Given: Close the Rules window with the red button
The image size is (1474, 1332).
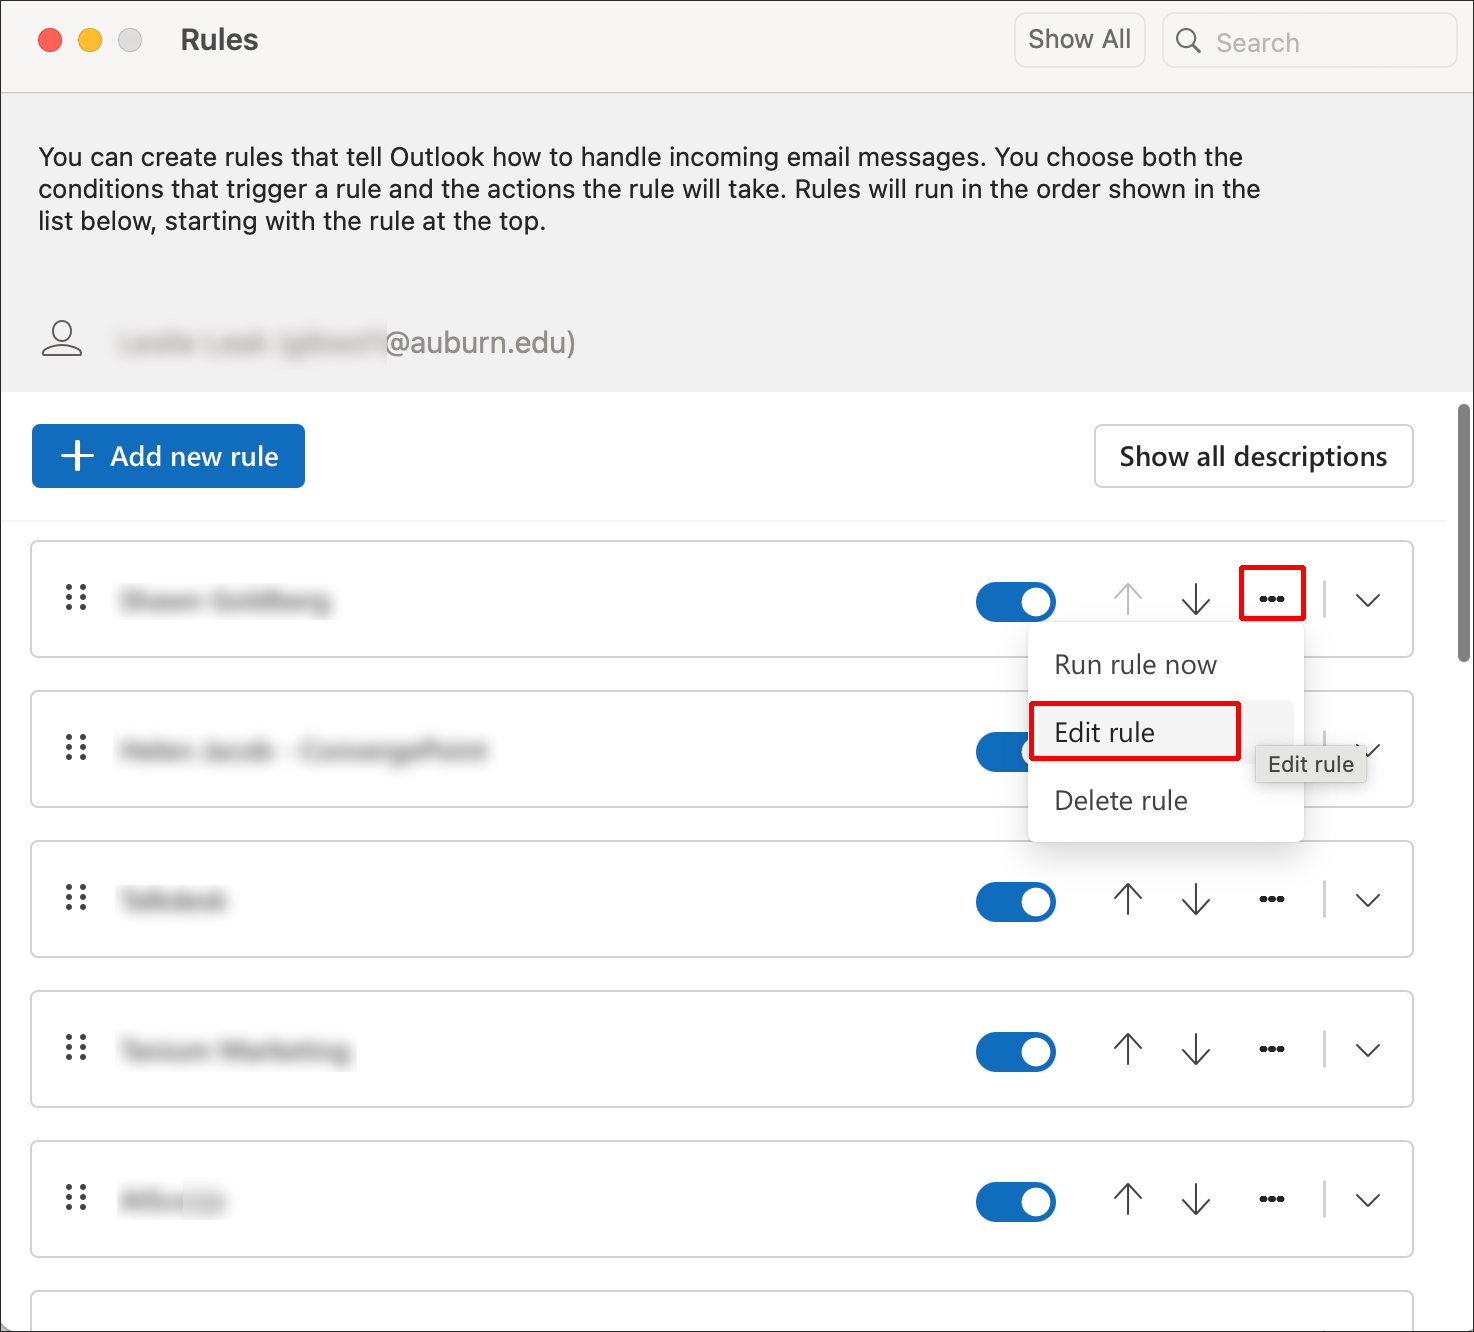Looking at the screenshot, I should pos(50,40).
